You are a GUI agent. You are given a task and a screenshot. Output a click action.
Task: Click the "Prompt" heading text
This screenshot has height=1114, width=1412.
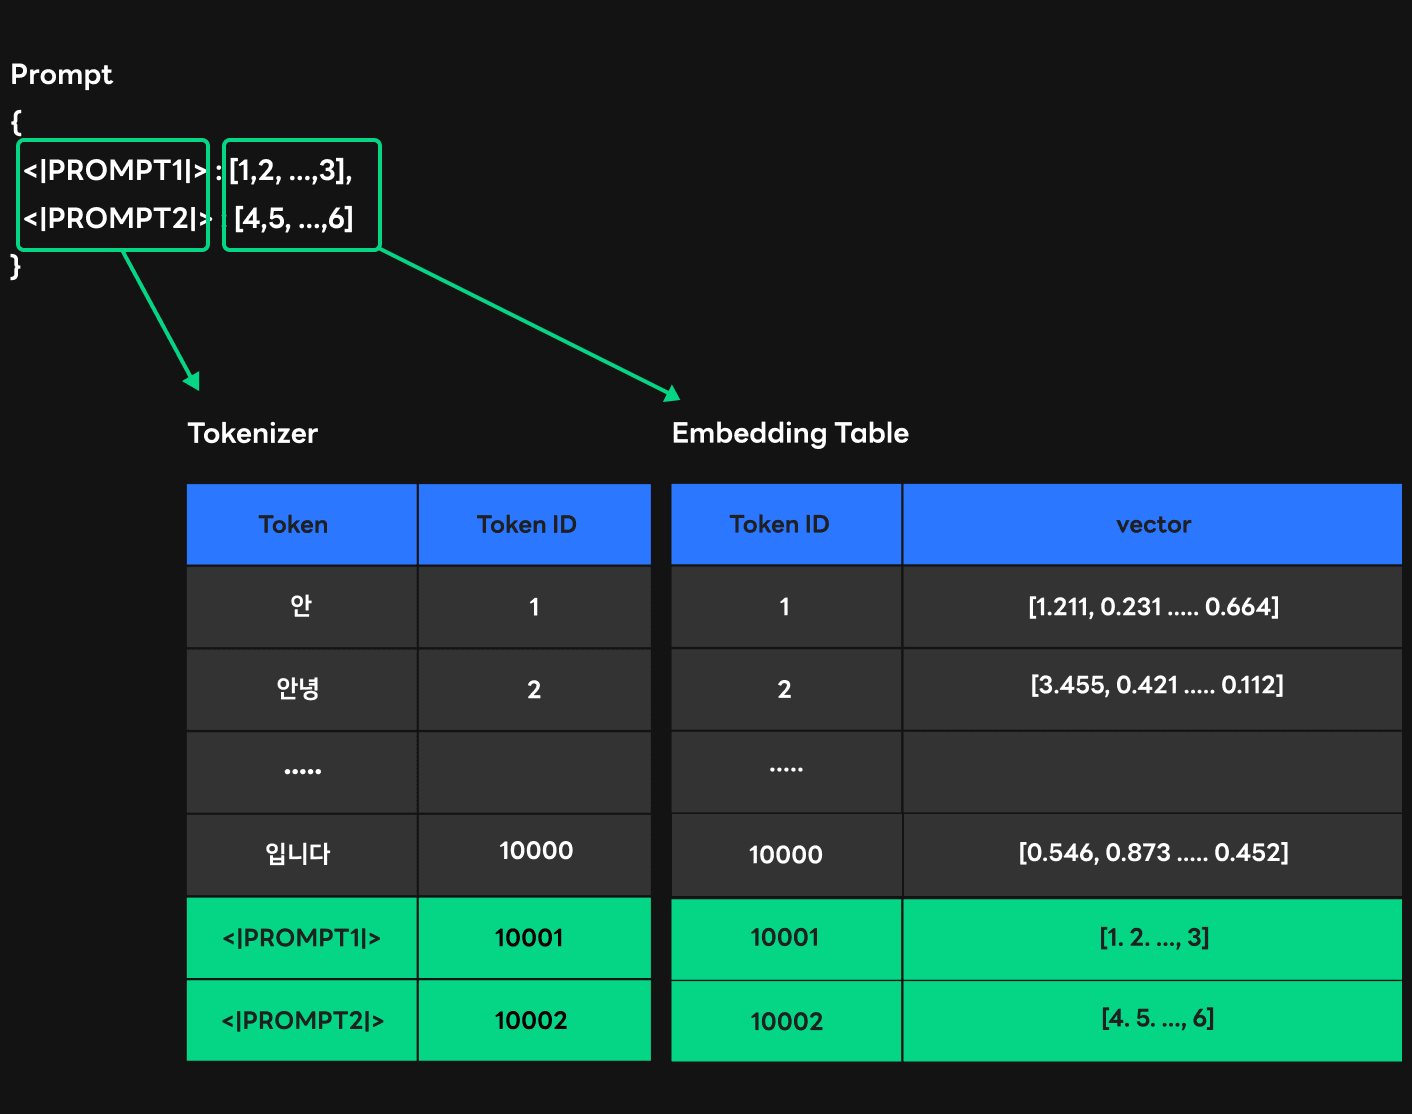coord(61,75)
